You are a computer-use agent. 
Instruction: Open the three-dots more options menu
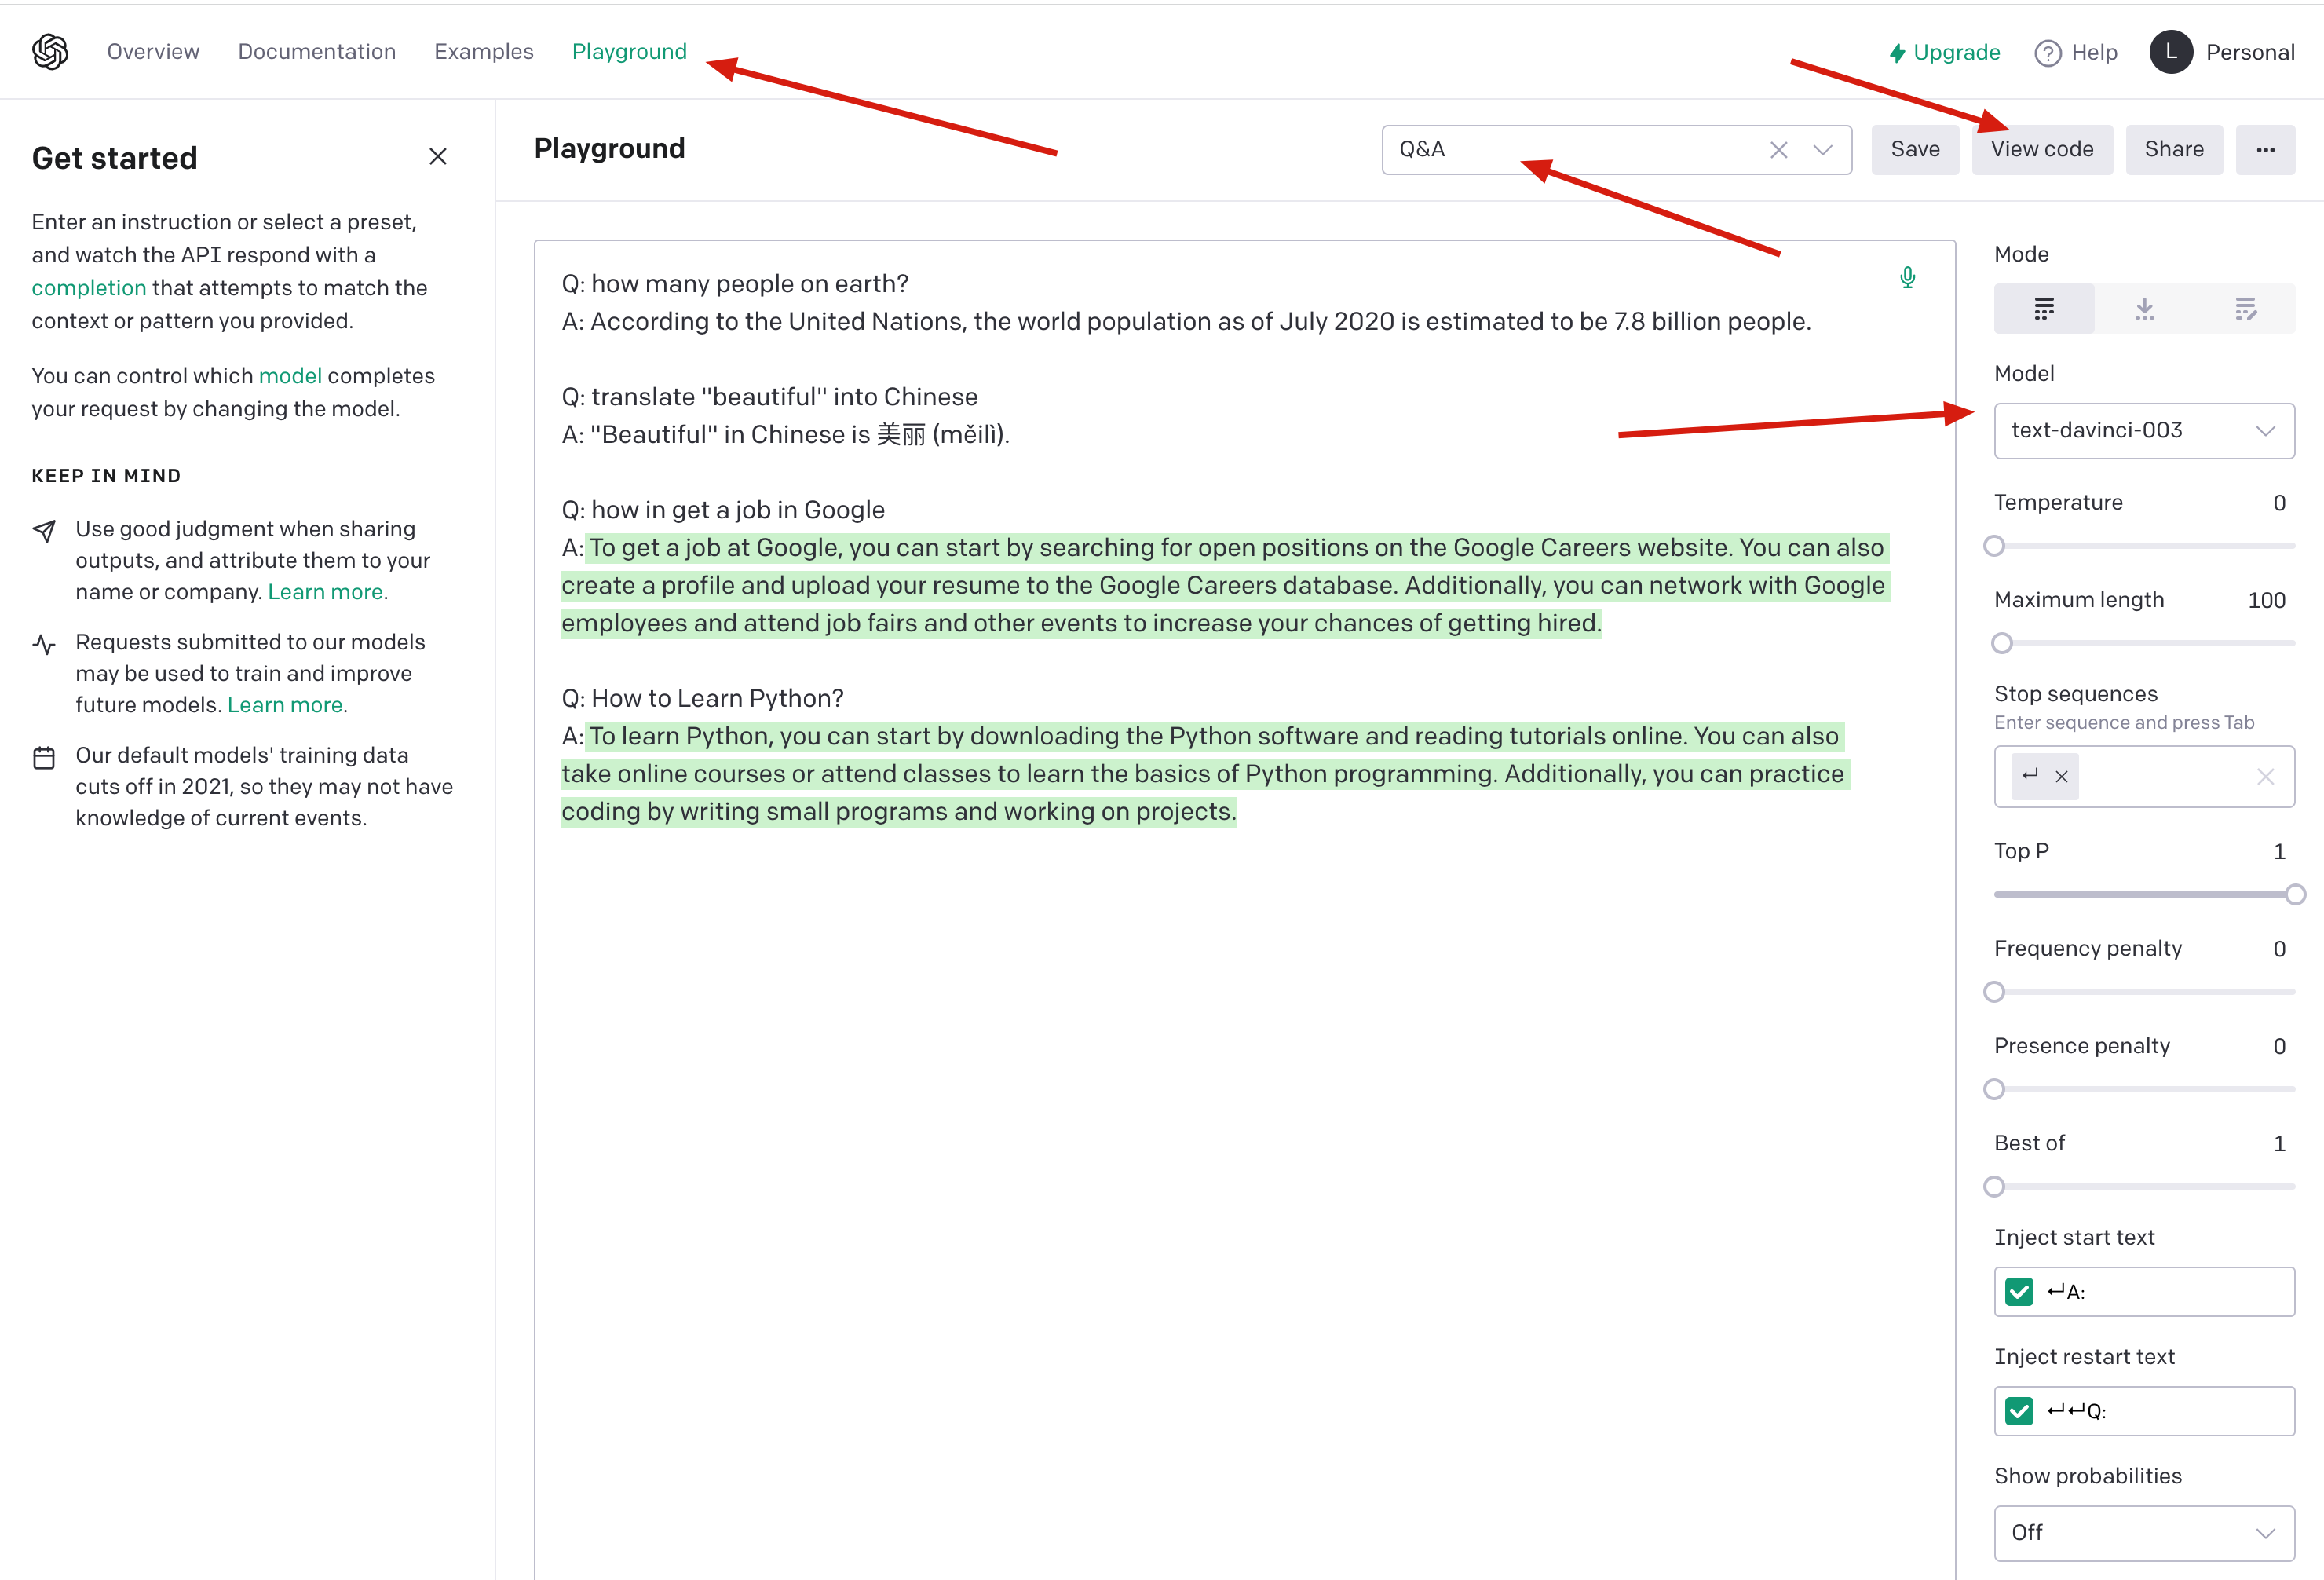(2265, 150)
